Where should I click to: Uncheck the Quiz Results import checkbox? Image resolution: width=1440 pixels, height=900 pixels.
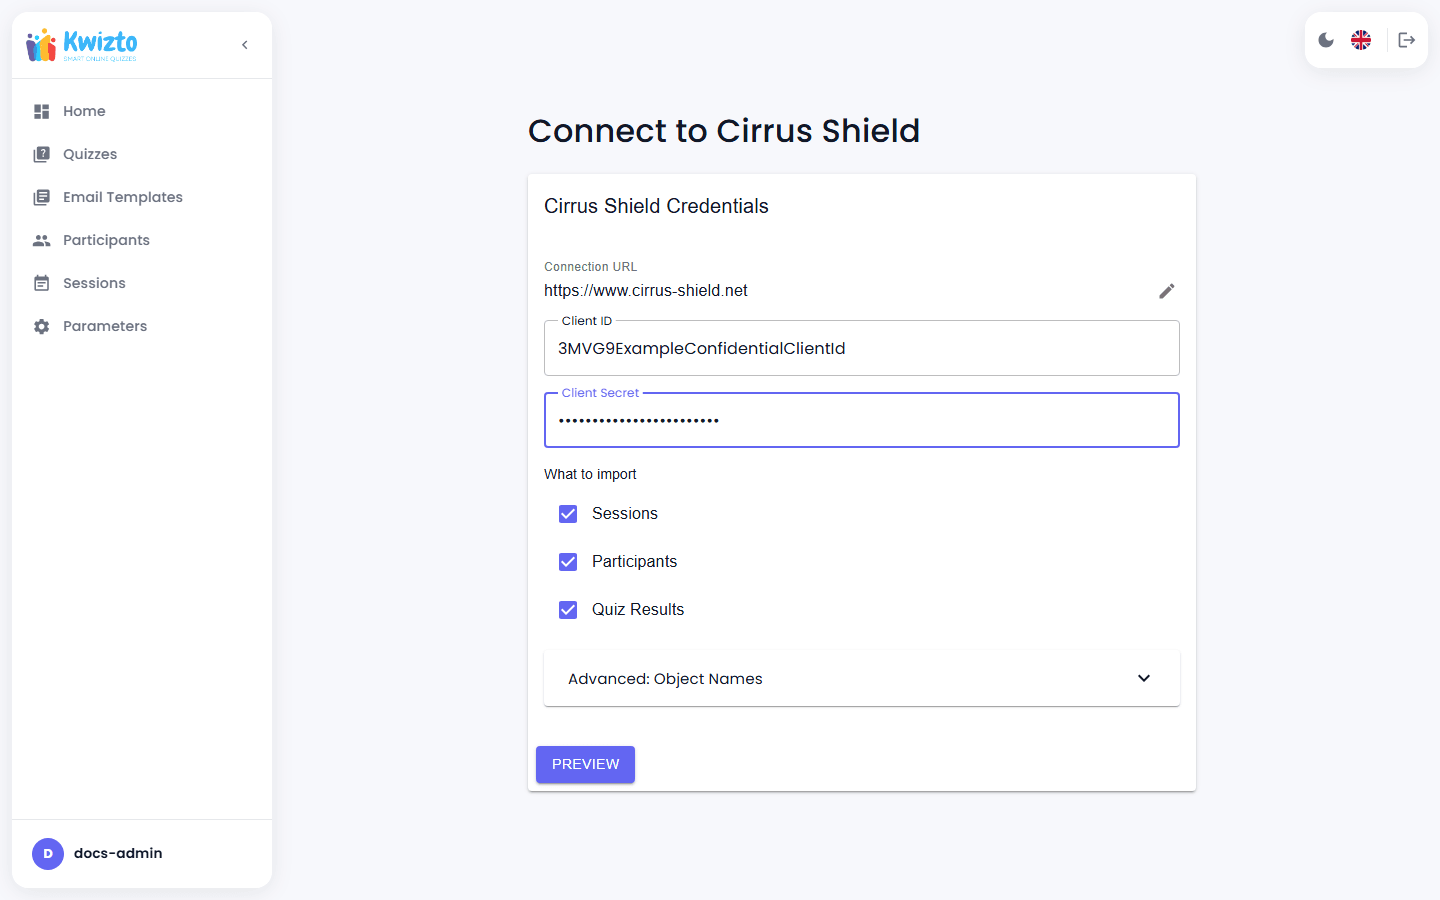(x=568, y=610)
